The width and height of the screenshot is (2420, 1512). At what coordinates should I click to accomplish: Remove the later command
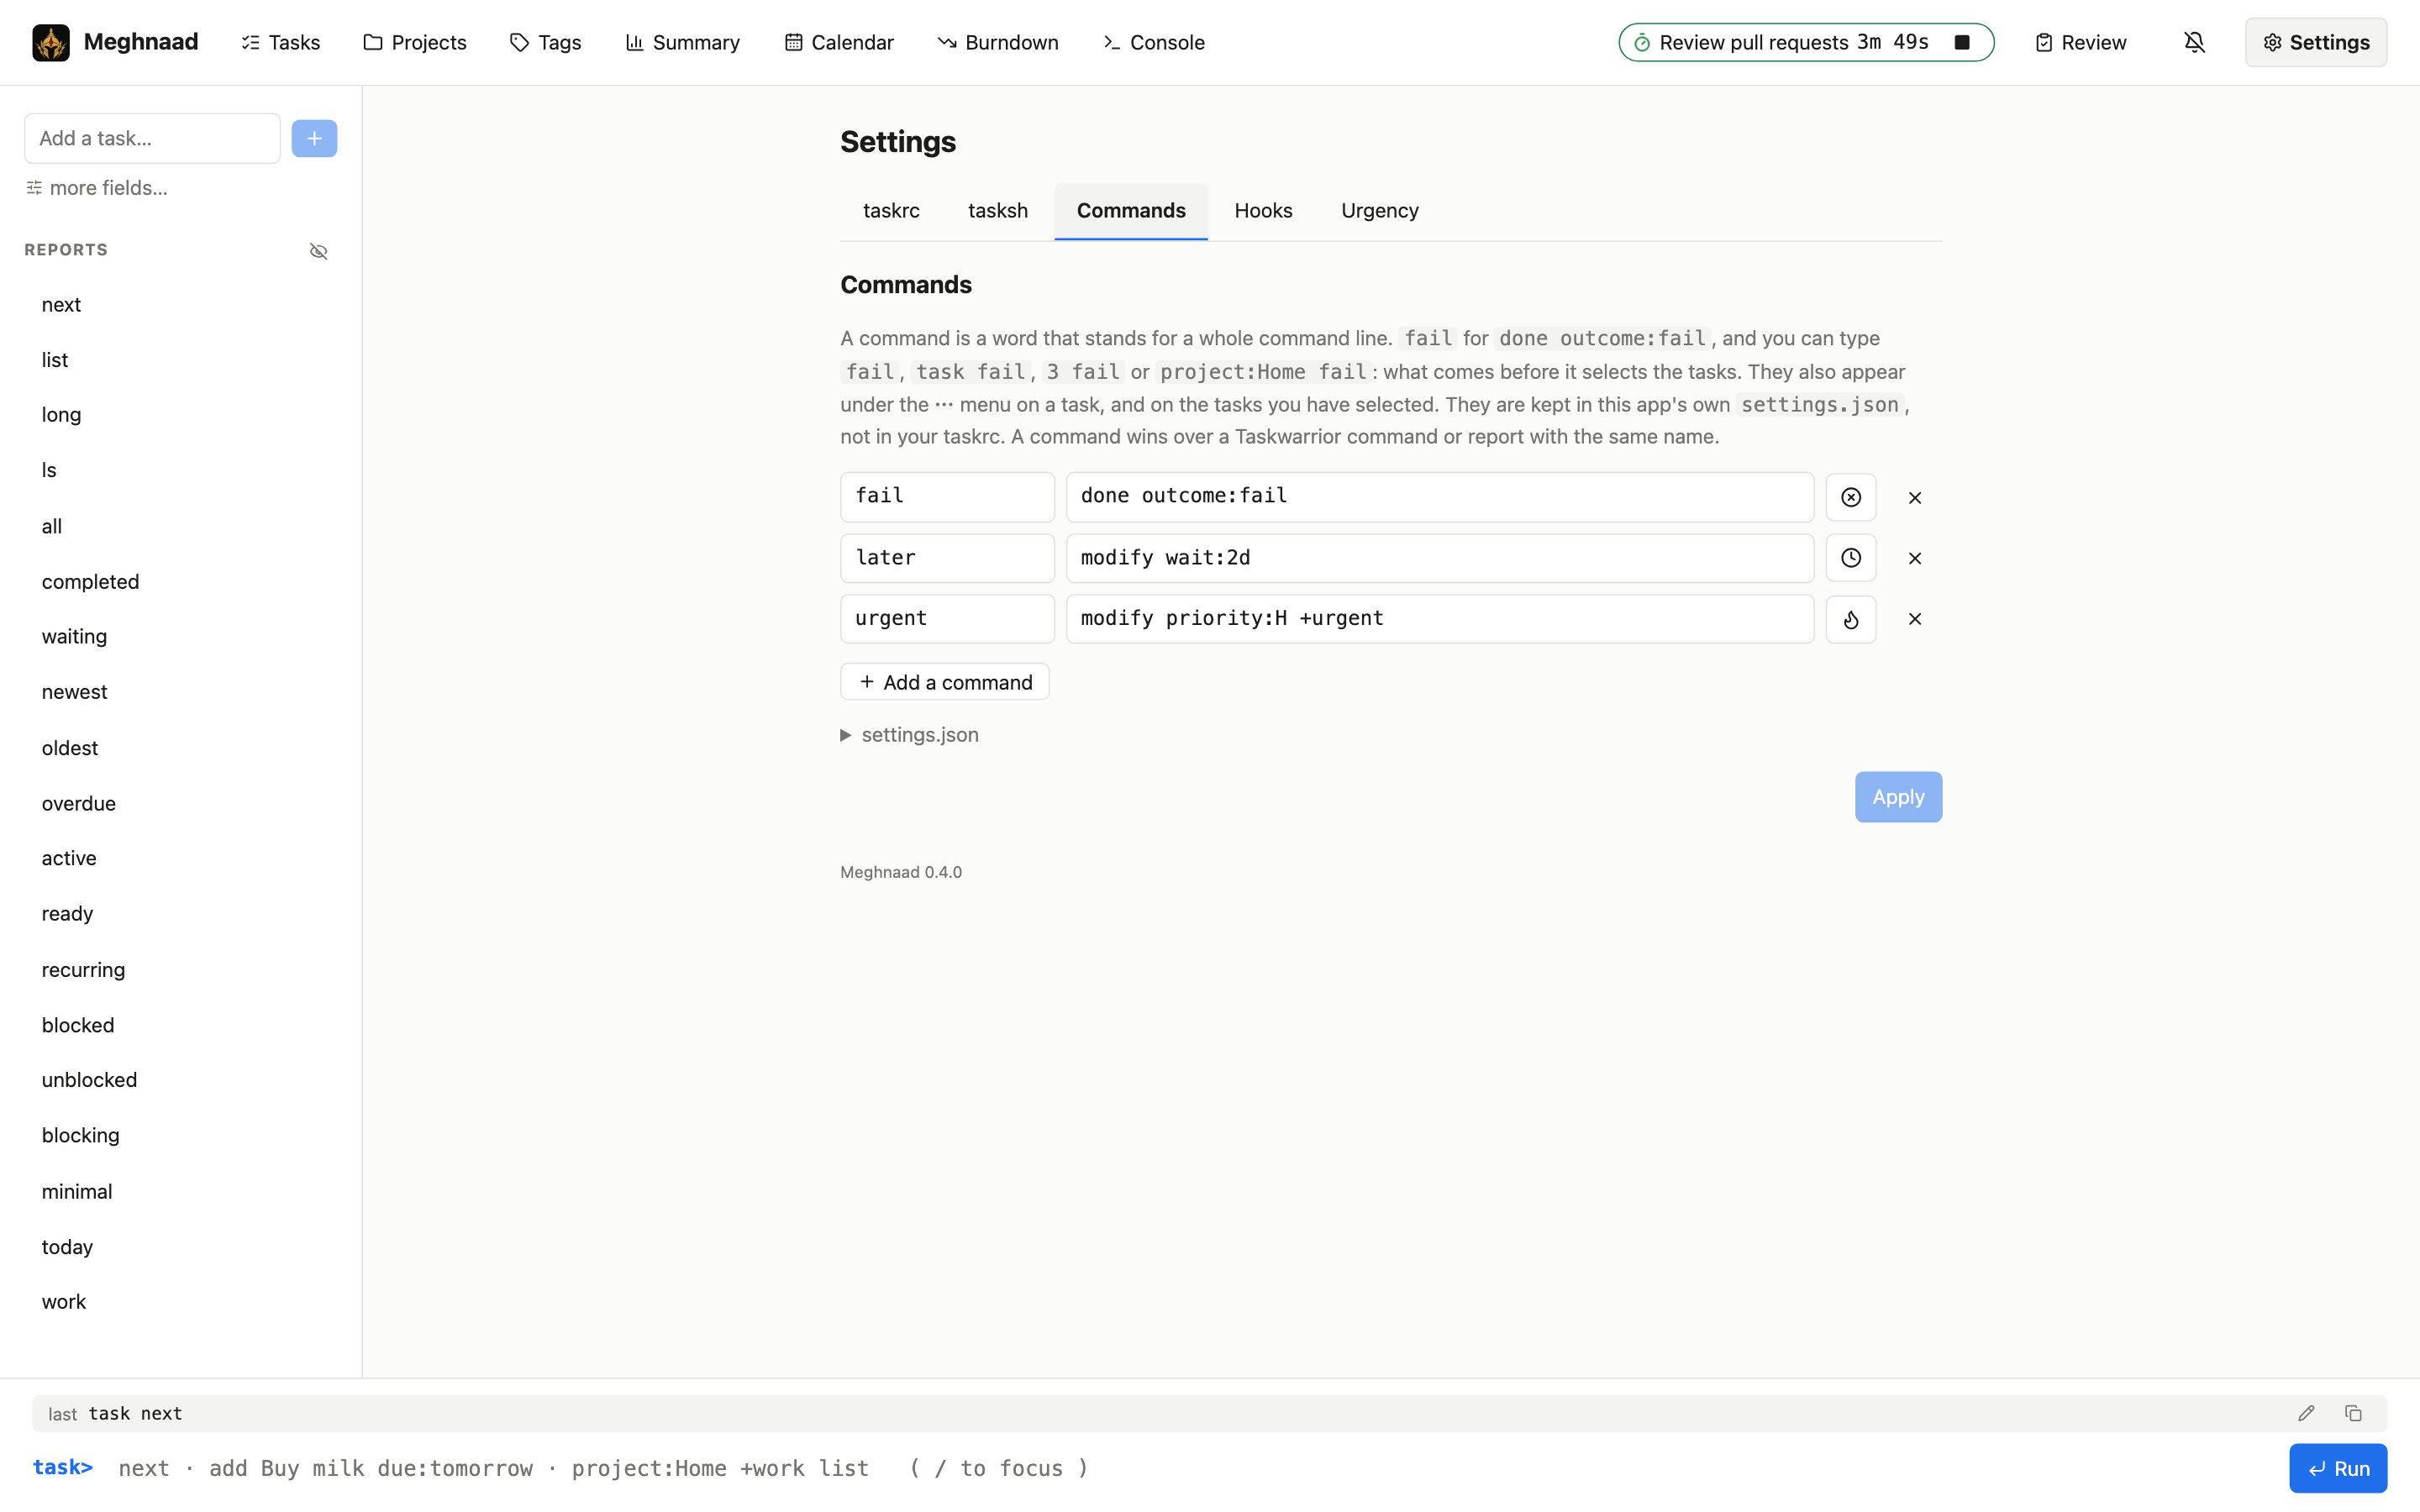click(x=1914, y=558)
